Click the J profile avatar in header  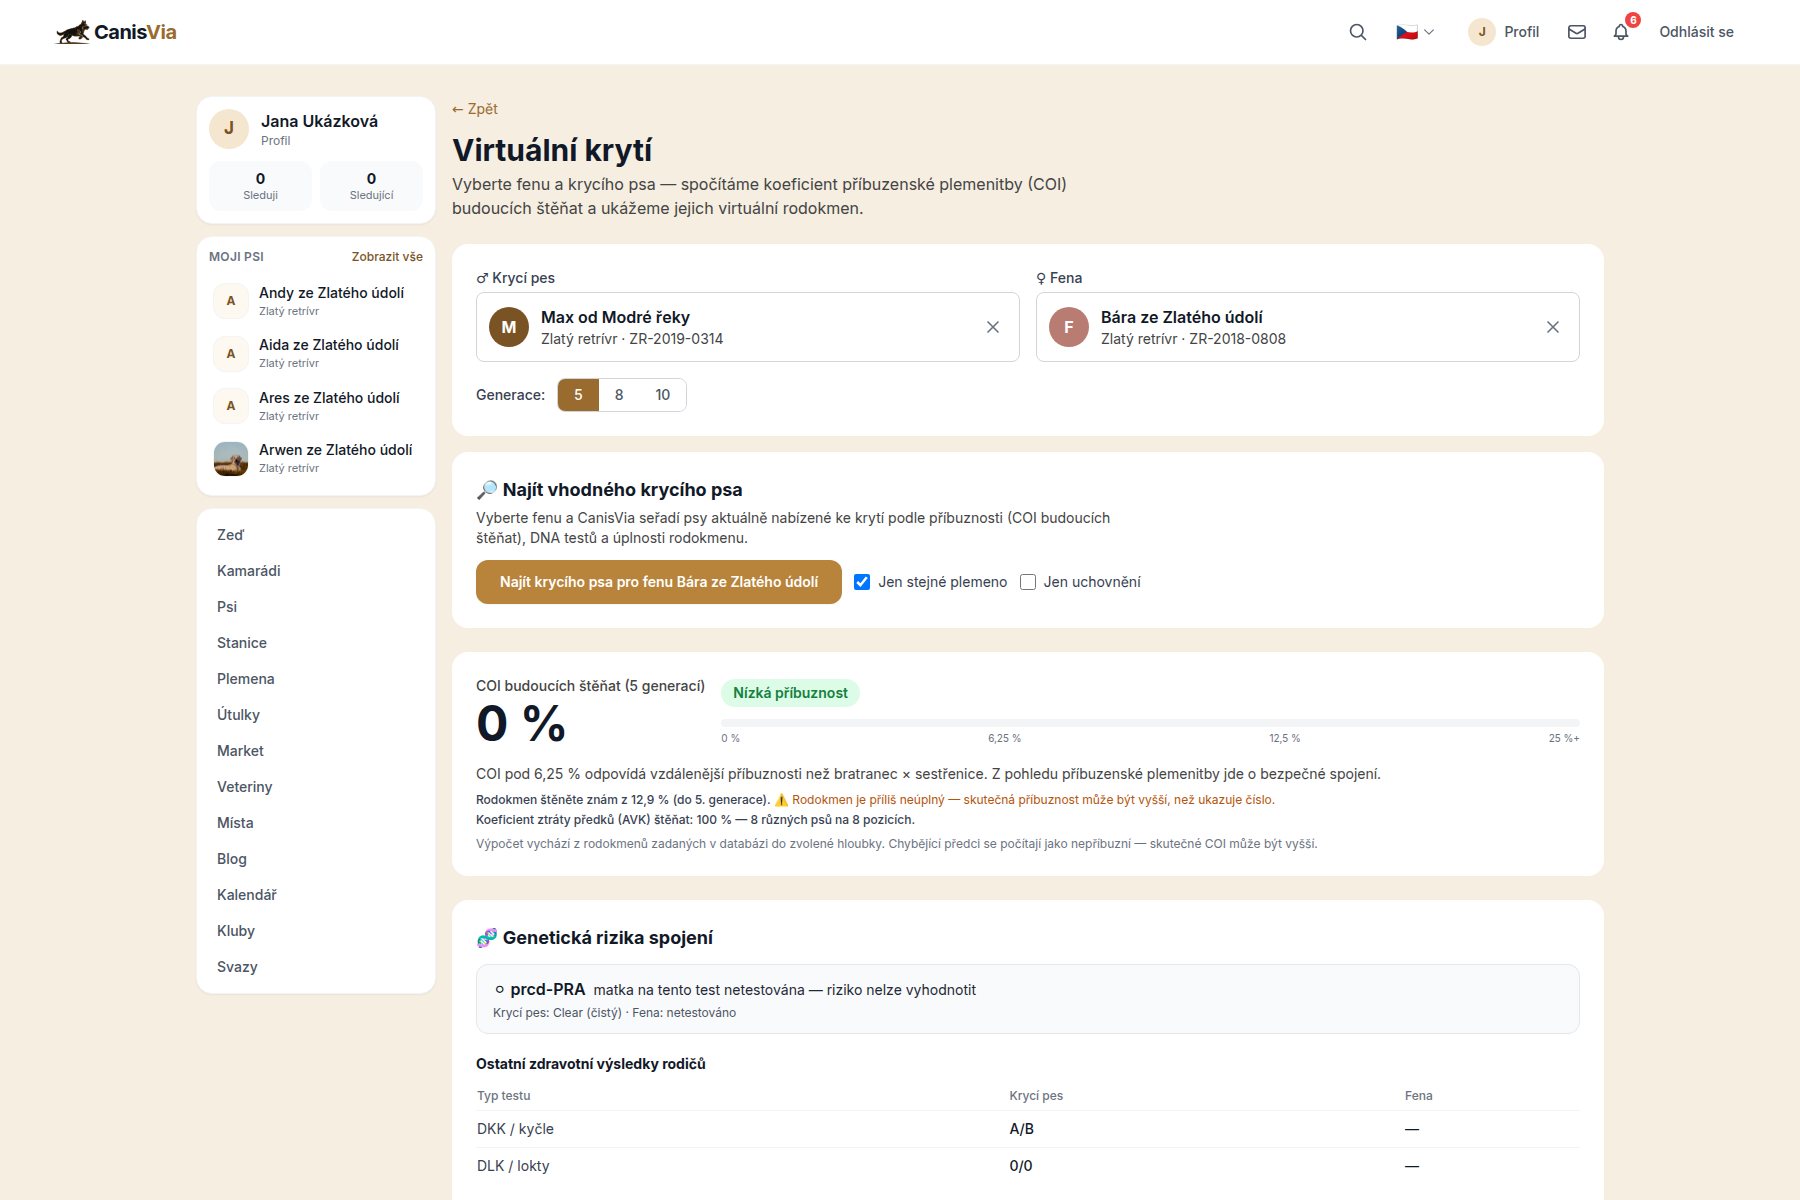(x=1482, y=32)
